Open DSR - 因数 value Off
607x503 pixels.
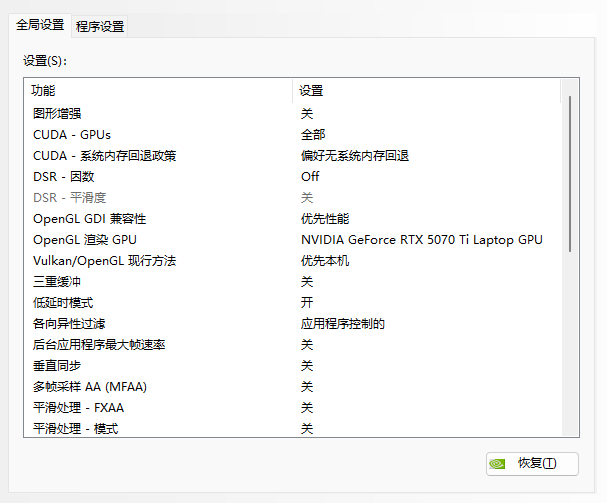(x=310, y=176)
